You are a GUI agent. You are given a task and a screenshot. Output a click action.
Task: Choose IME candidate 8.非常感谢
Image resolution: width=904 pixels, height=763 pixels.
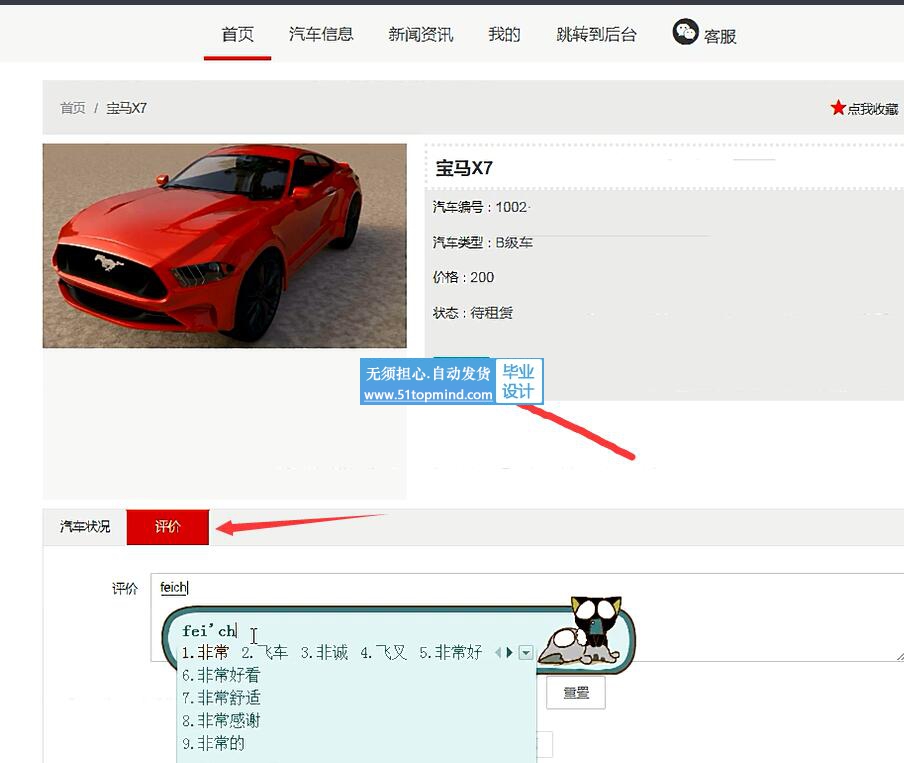(221, 720)
